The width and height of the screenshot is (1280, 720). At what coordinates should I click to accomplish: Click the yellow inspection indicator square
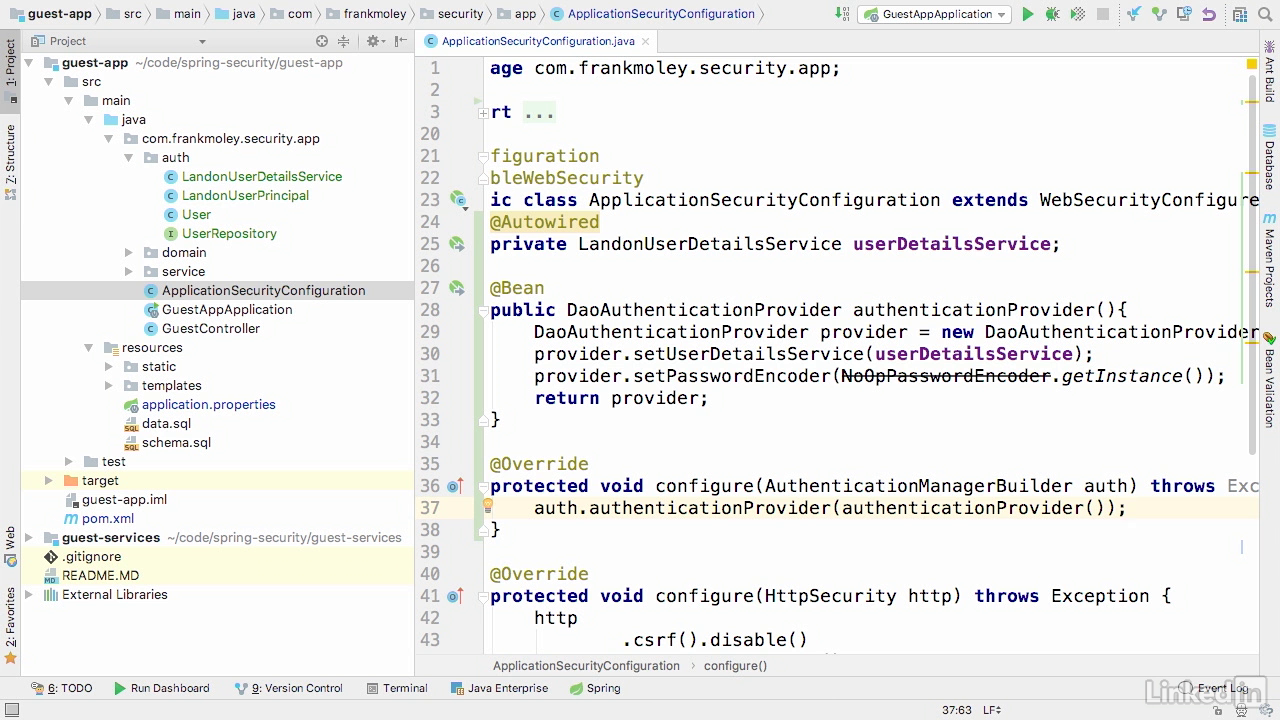coord(1251,64)
